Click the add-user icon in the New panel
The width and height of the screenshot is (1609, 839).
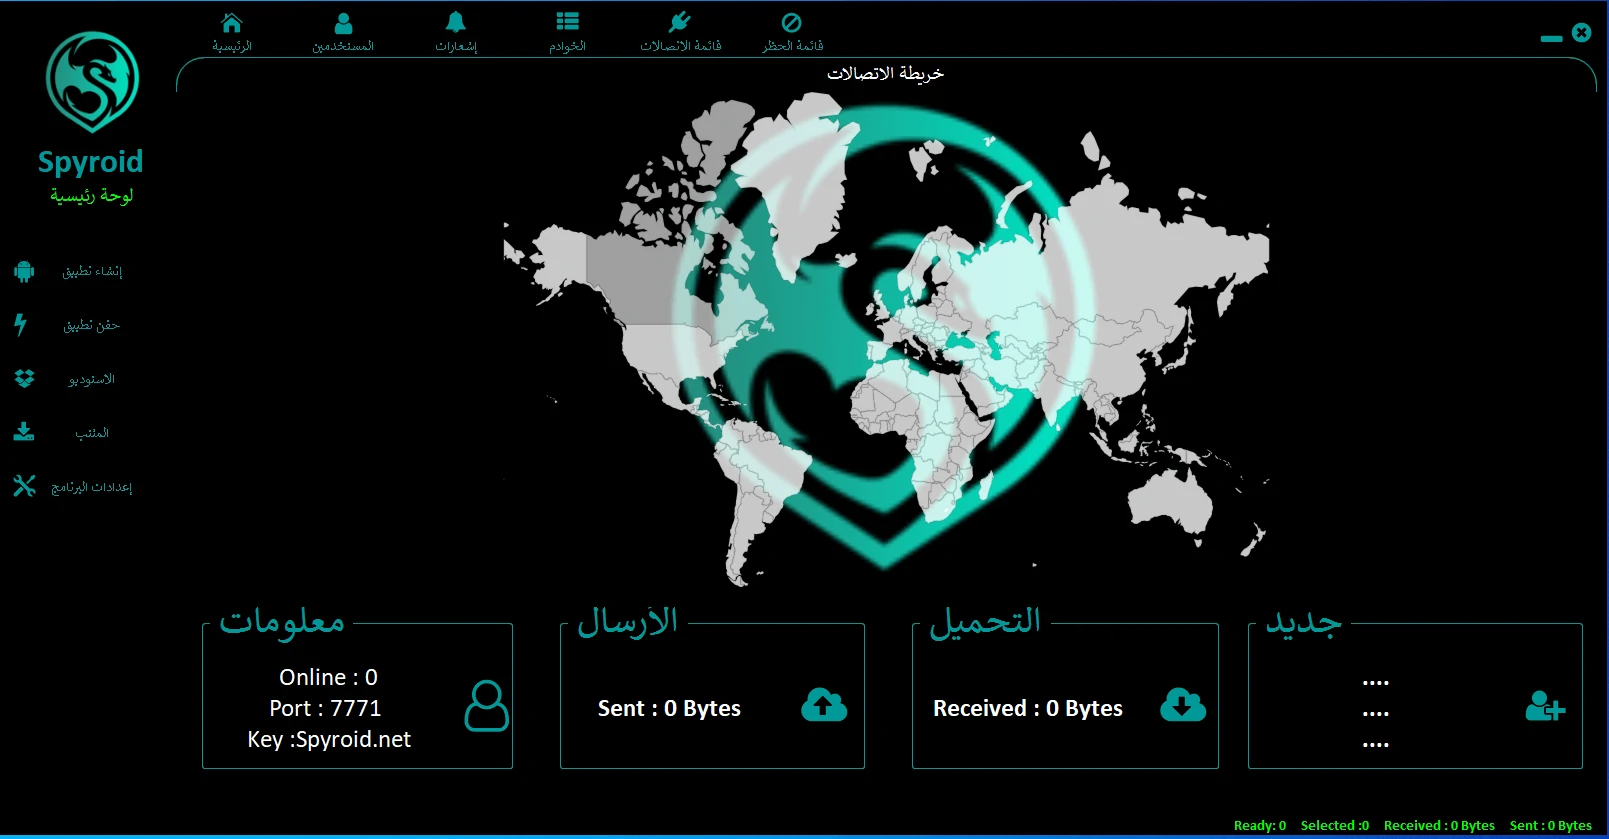(1544, 707)
